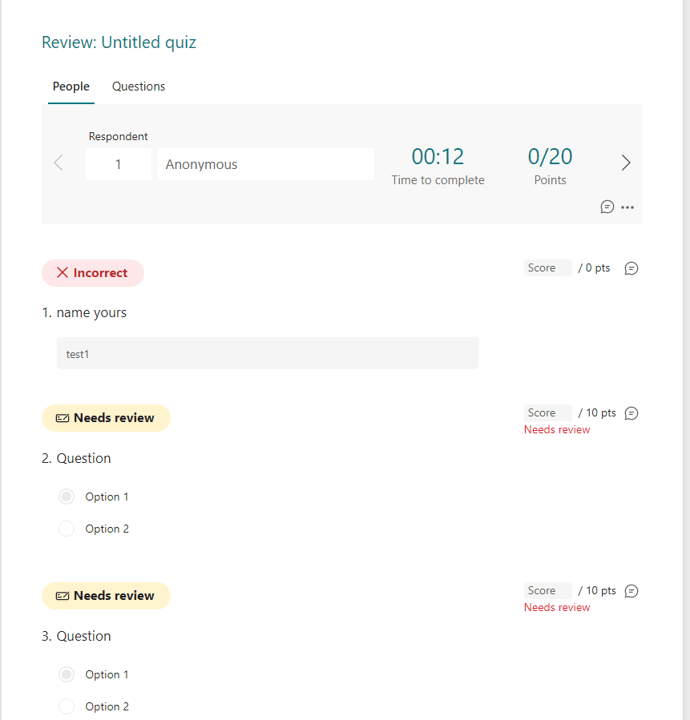Image resolution: width=690 pixels, height=720 pixels.
Task: Select Option 2 radio in question 3
Action: coord(67,707)
